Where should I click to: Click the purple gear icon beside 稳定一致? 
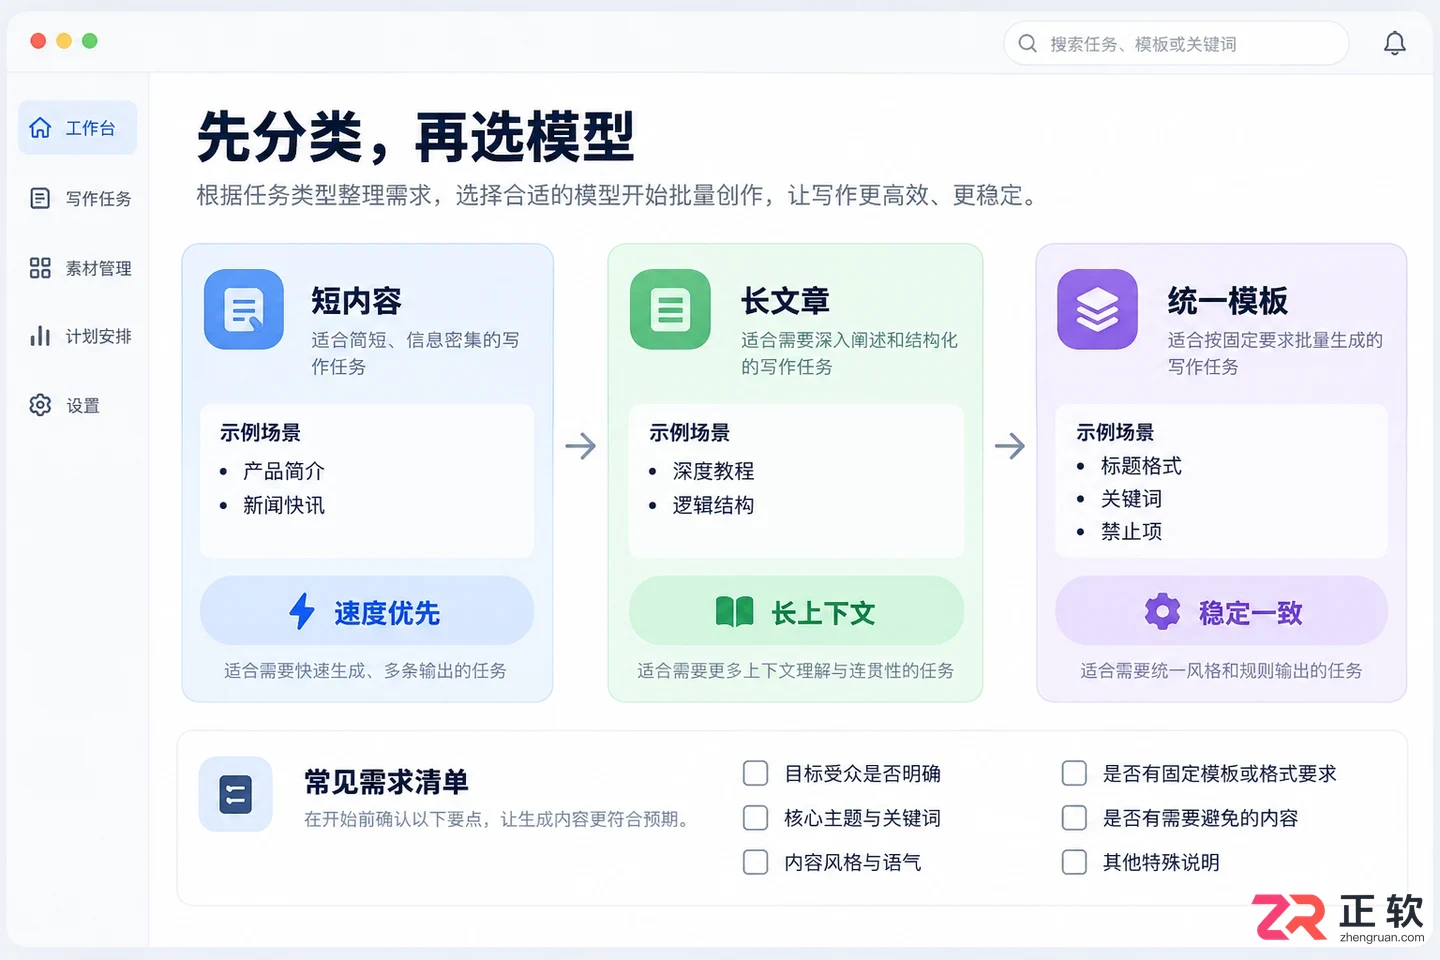1162,611
